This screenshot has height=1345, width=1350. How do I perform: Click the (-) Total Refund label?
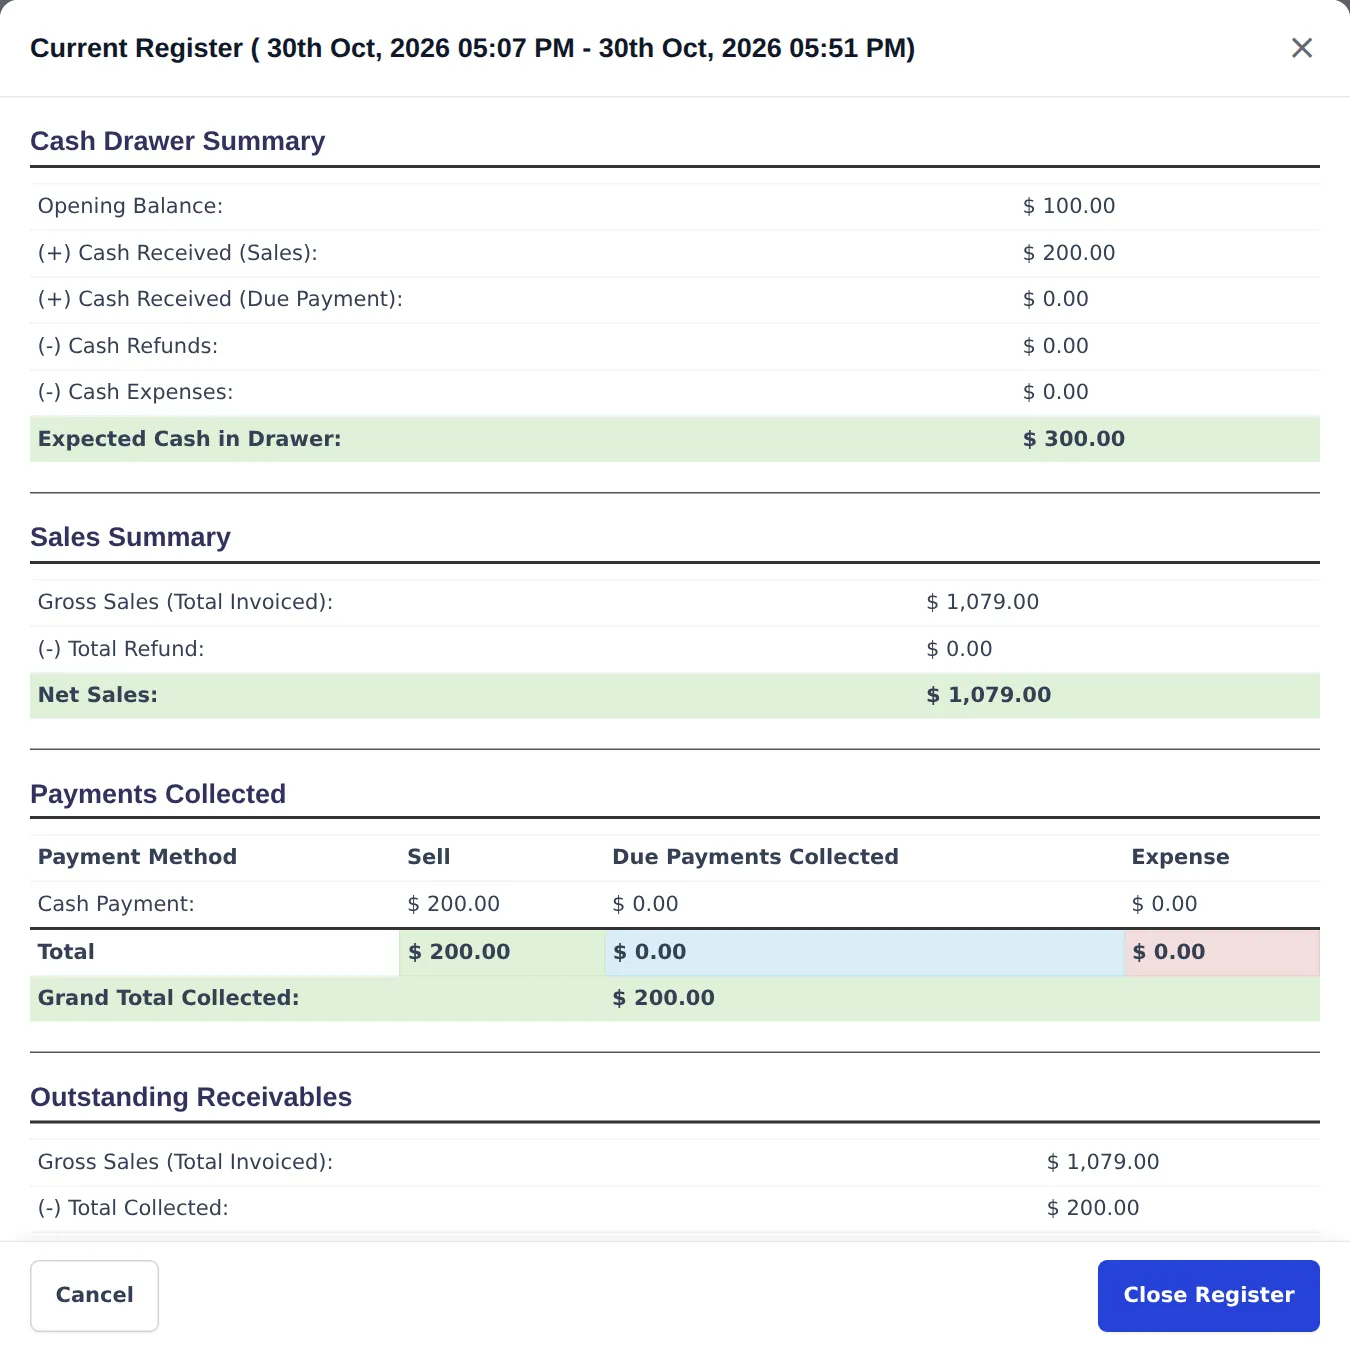click(121, 649)
